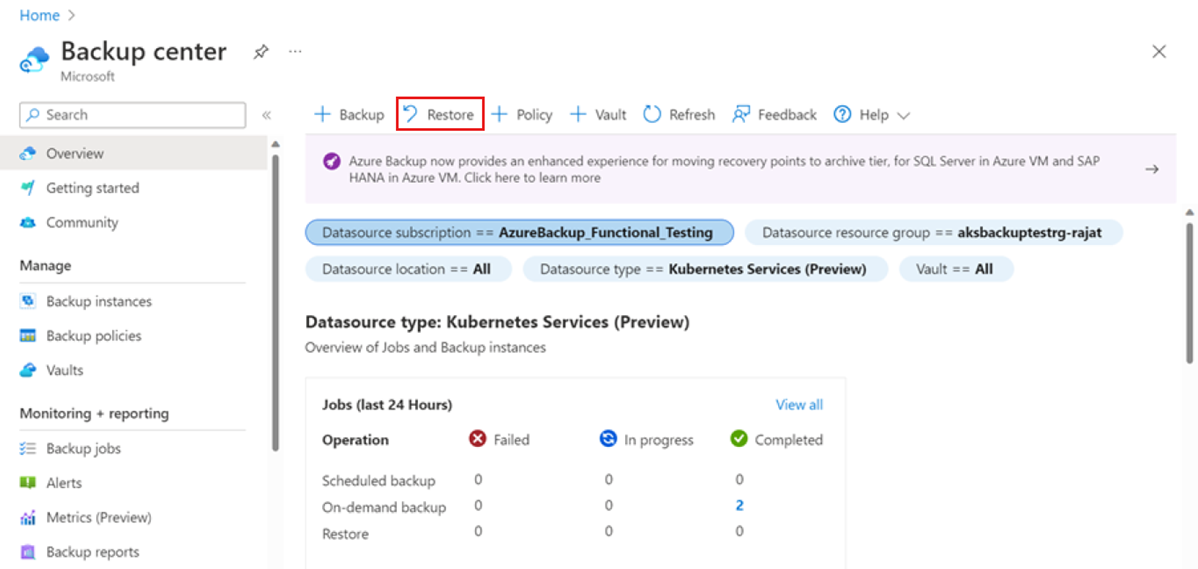Pin Backup center to dashboard
1198x569 pixels.
pos(260,52)
